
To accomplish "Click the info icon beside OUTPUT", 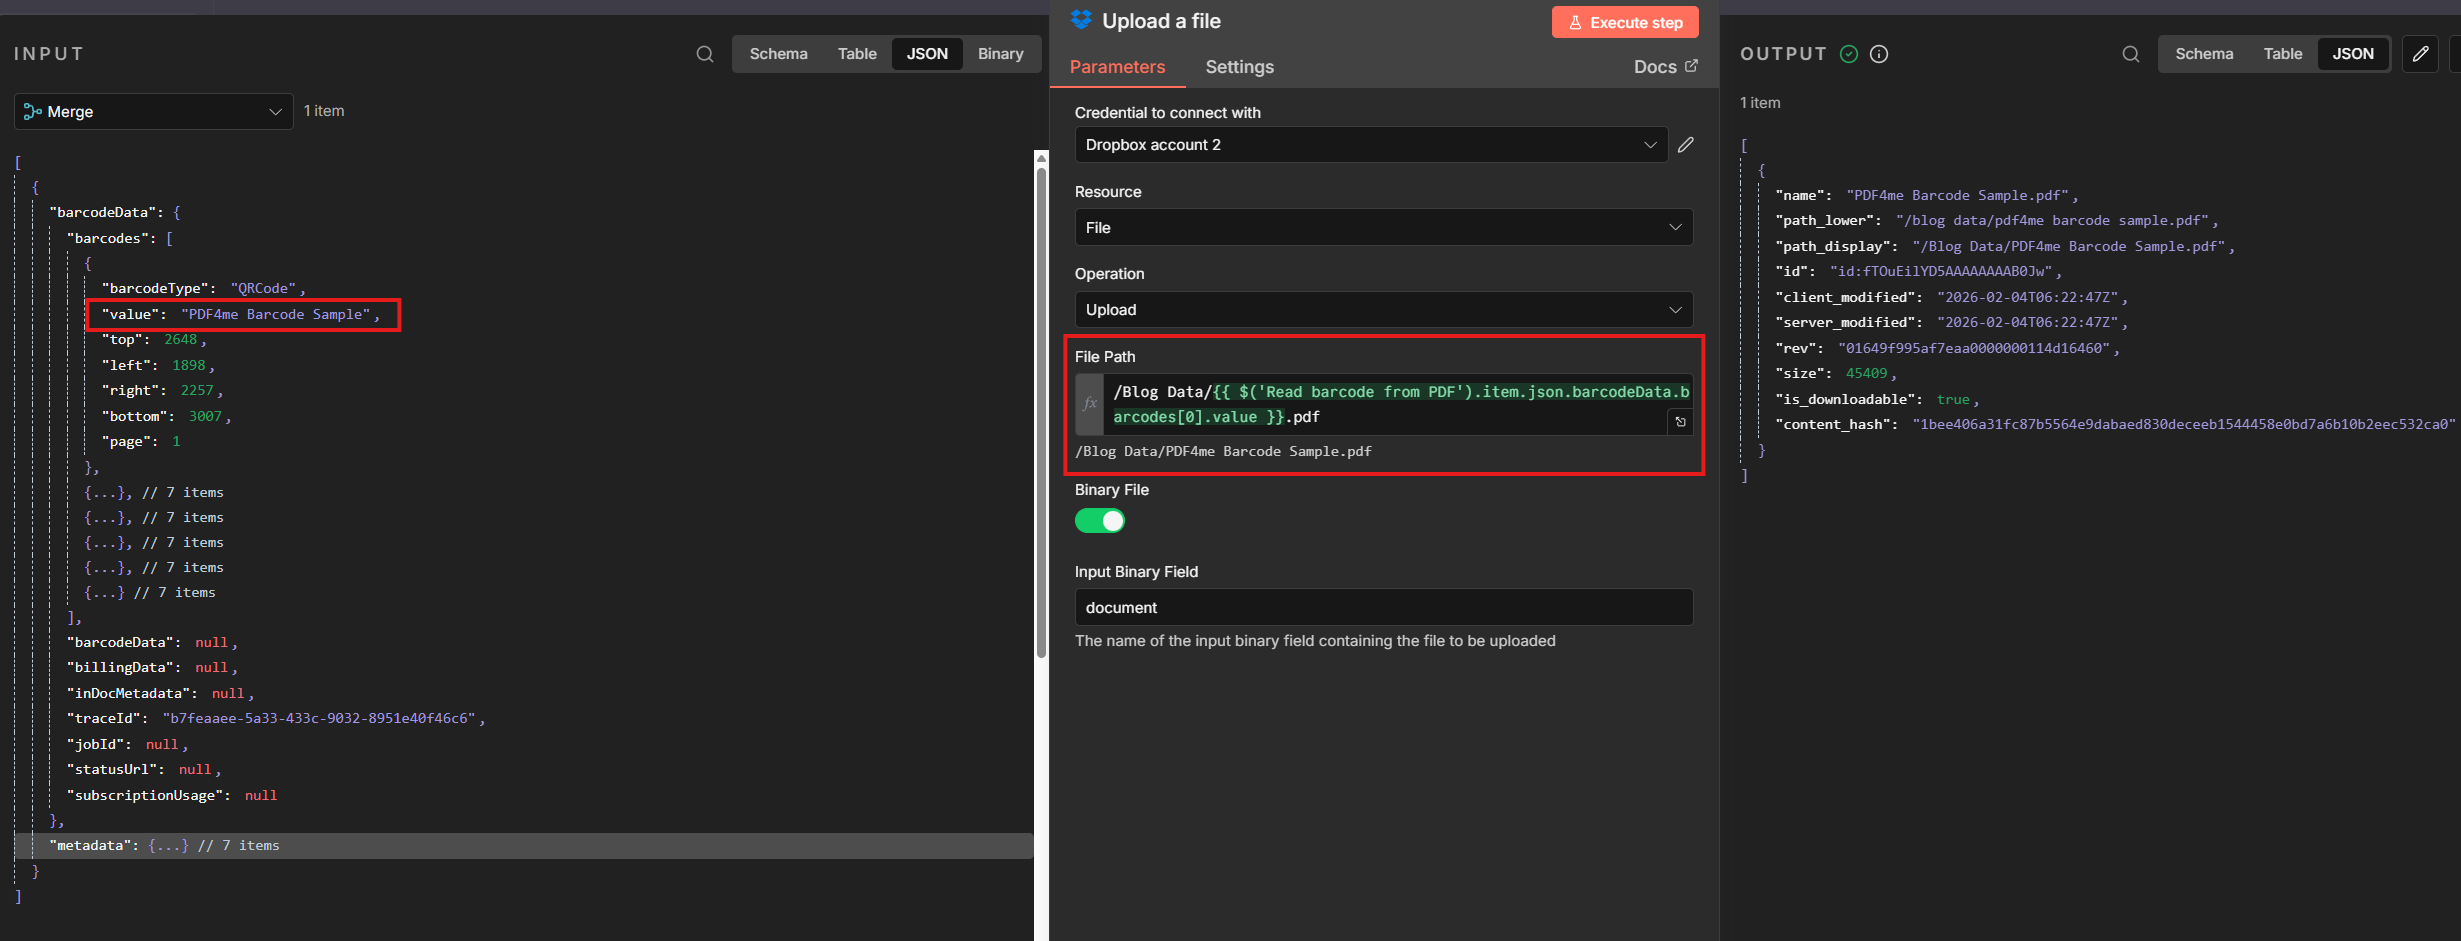I will [x=1879, y=54].
